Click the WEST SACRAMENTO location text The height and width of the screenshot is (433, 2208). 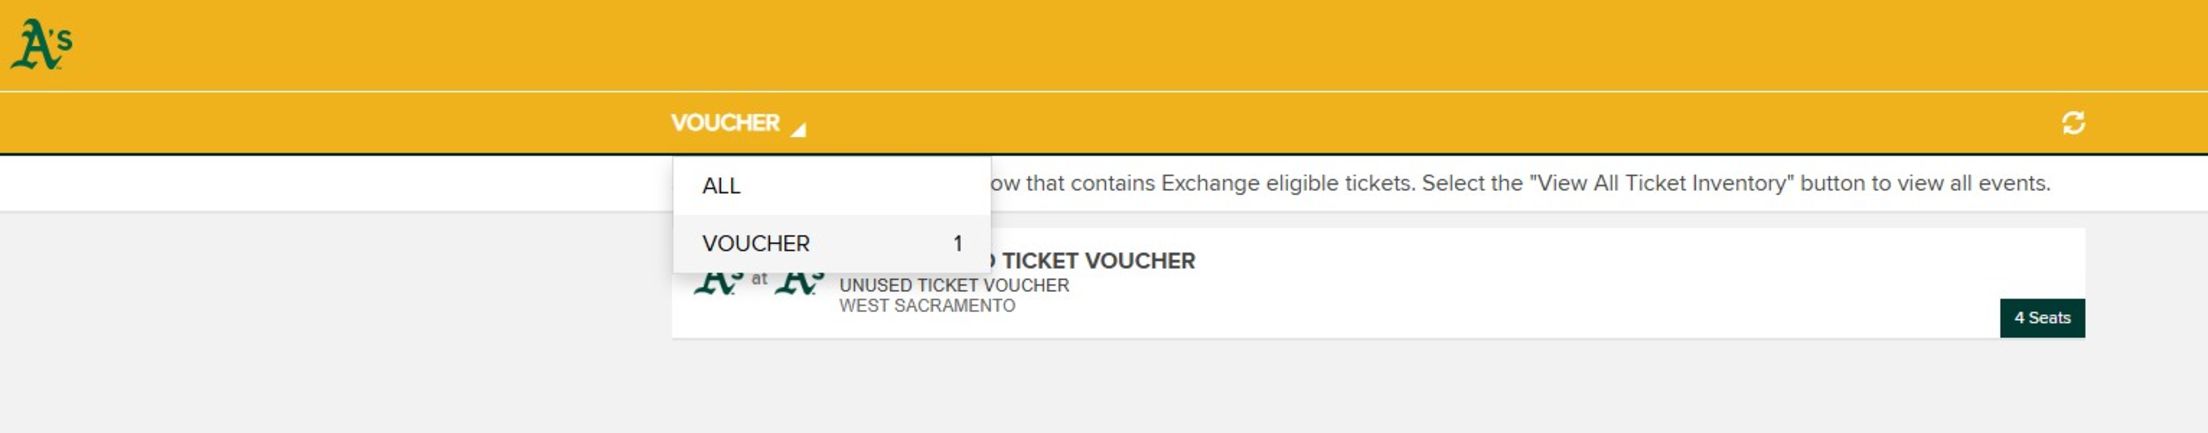tap(927, 306)
